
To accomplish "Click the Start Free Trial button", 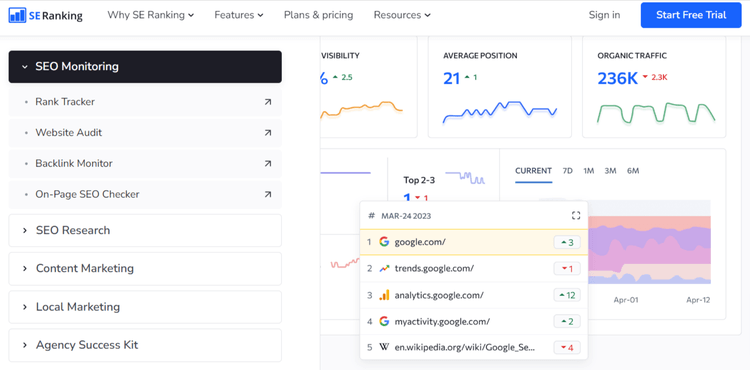I will 691,15.
